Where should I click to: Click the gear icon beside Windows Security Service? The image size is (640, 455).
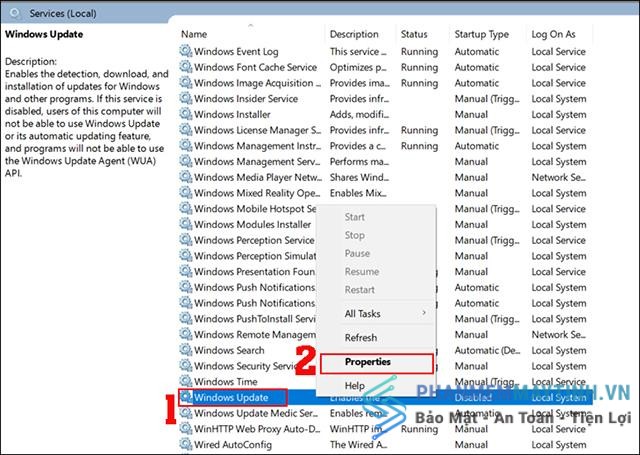click(186, 365)
